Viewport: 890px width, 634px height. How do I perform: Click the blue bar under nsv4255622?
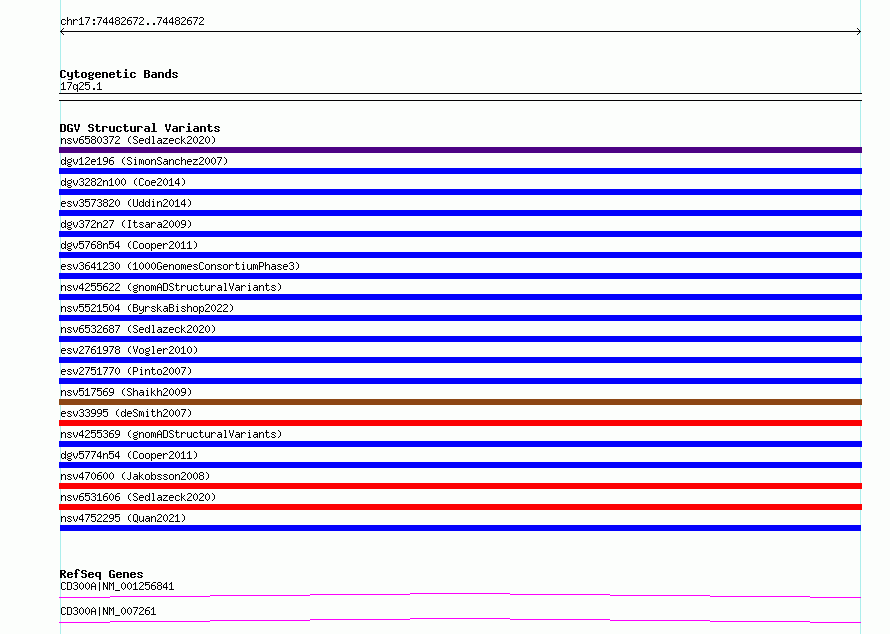(460, 297)
